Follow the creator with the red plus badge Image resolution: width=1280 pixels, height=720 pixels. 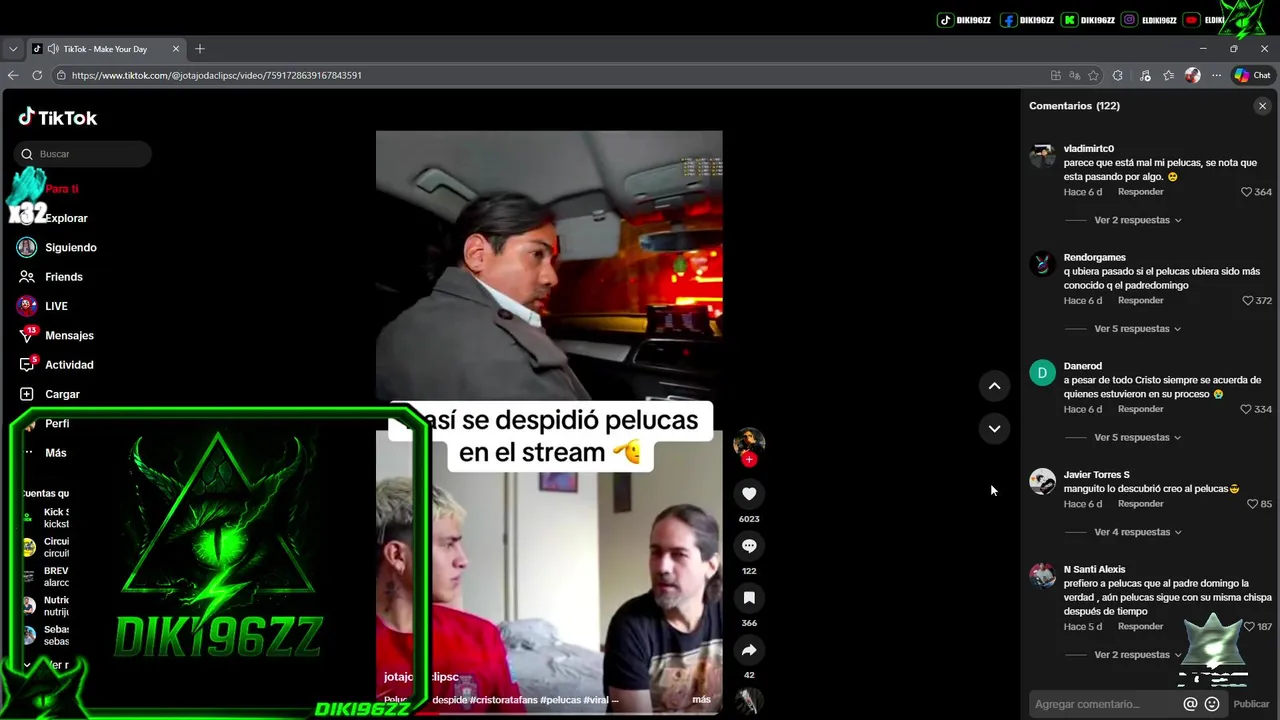pos(749,459)
